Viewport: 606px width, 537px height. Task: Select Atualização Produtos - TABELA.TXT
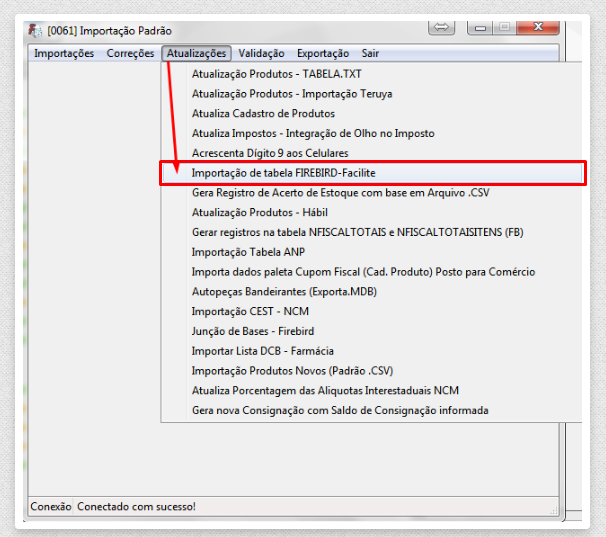pyautogui.click(x=371, y=74)
